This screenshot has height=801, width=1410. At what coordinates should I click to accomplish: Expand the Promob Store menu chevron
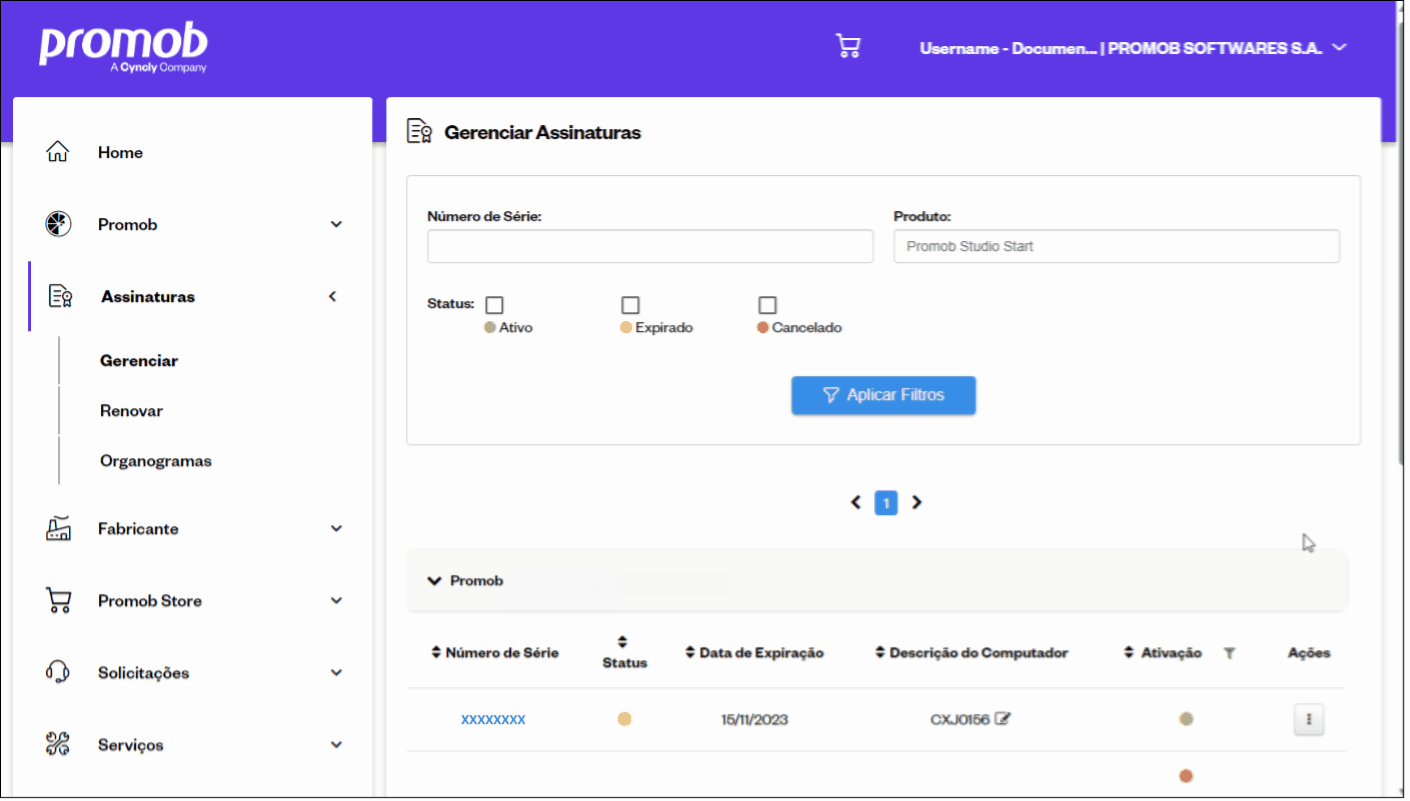coord(336,601)
